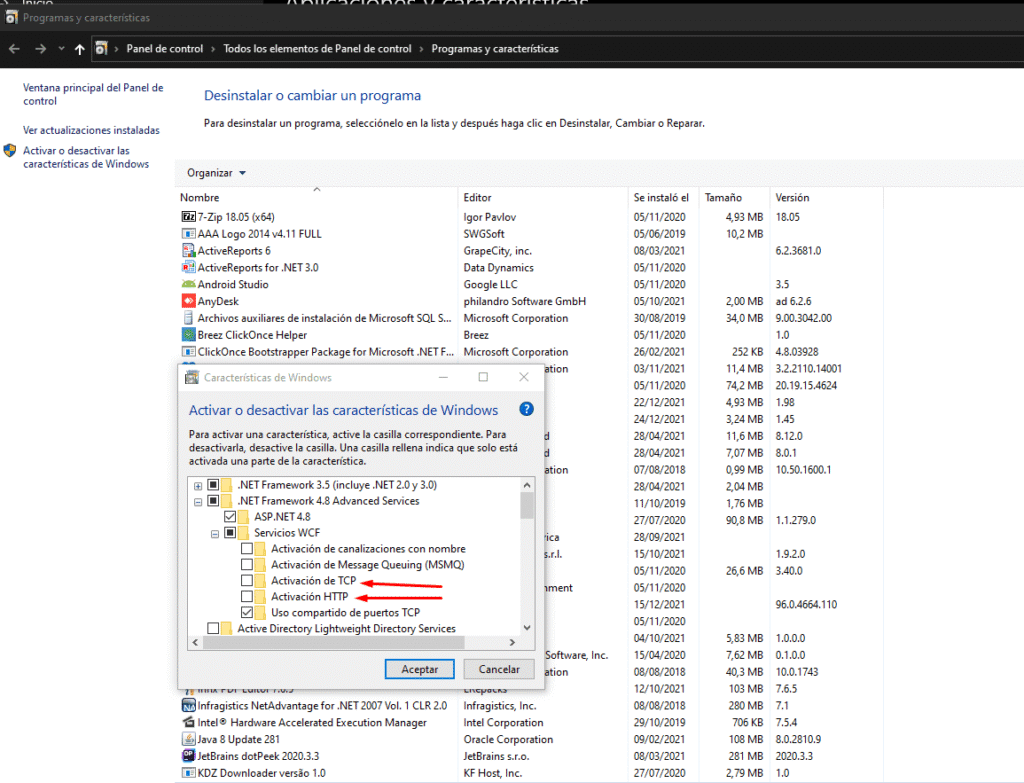
Task: Open Ver actualizaciones instaladas link
Action: (91, 130)
